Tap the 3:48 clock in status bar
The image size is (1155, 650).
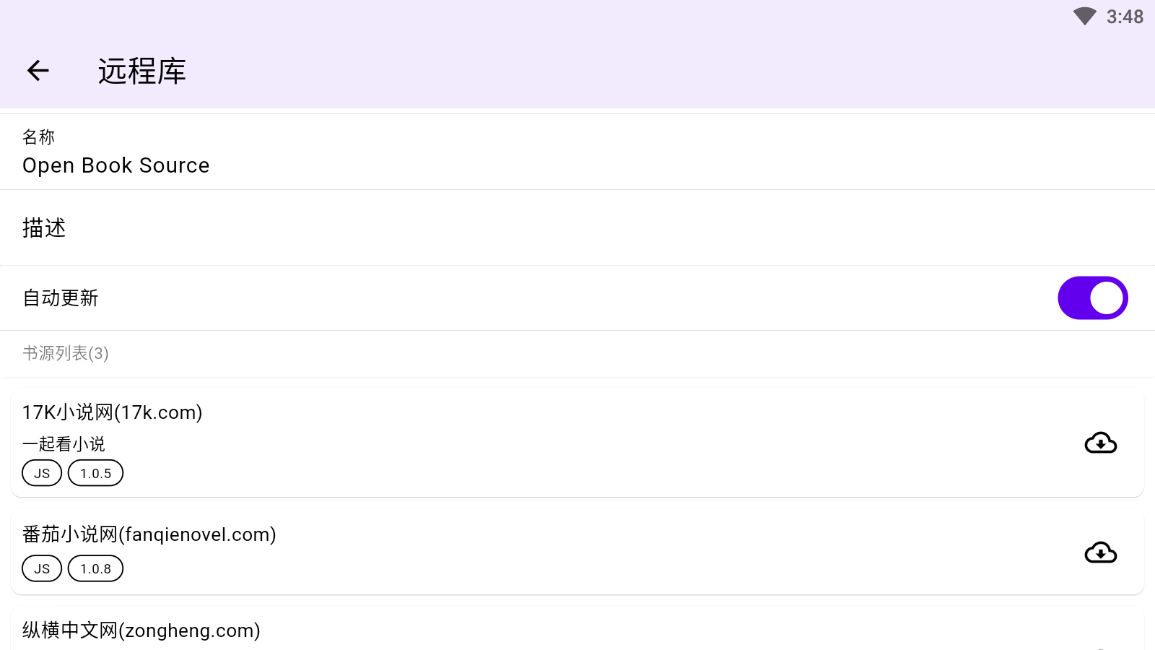click(x=1125, y=17)
